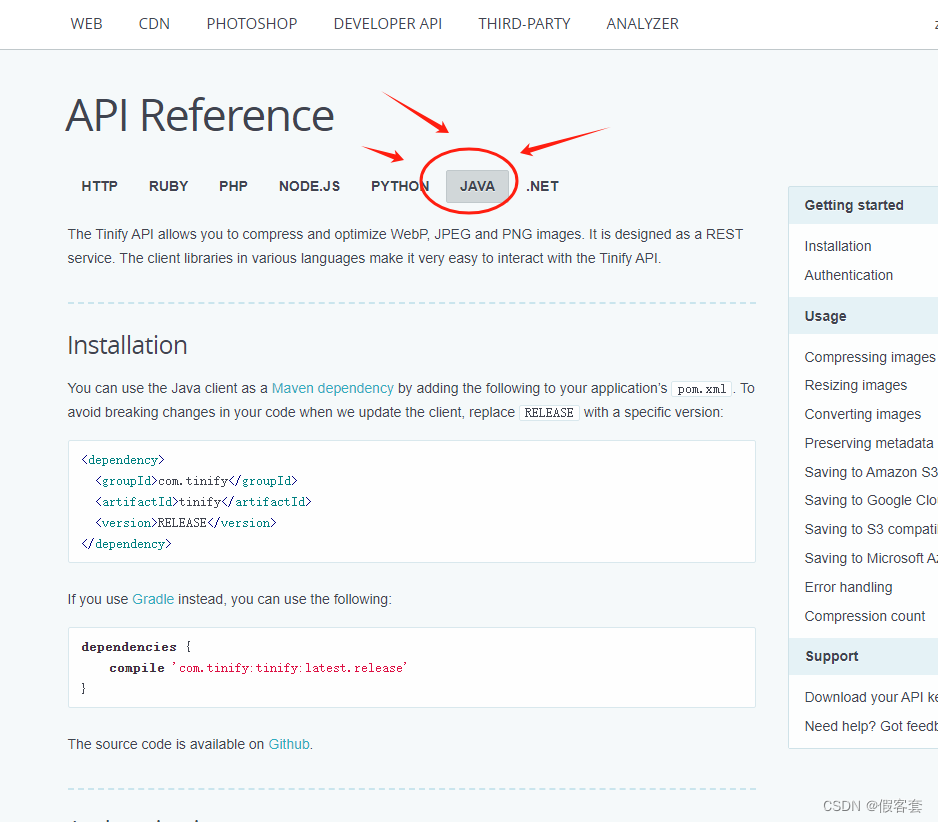Click the API Reference page title

click(x=200, y=115)
